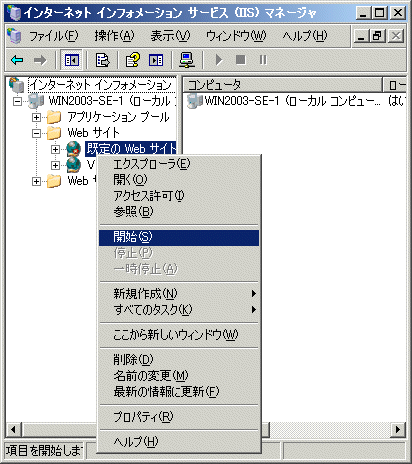Choose アクセス許可(I) from the context menu
The width and height of the screenshot is (412, 464).
(x=179, y=196)
